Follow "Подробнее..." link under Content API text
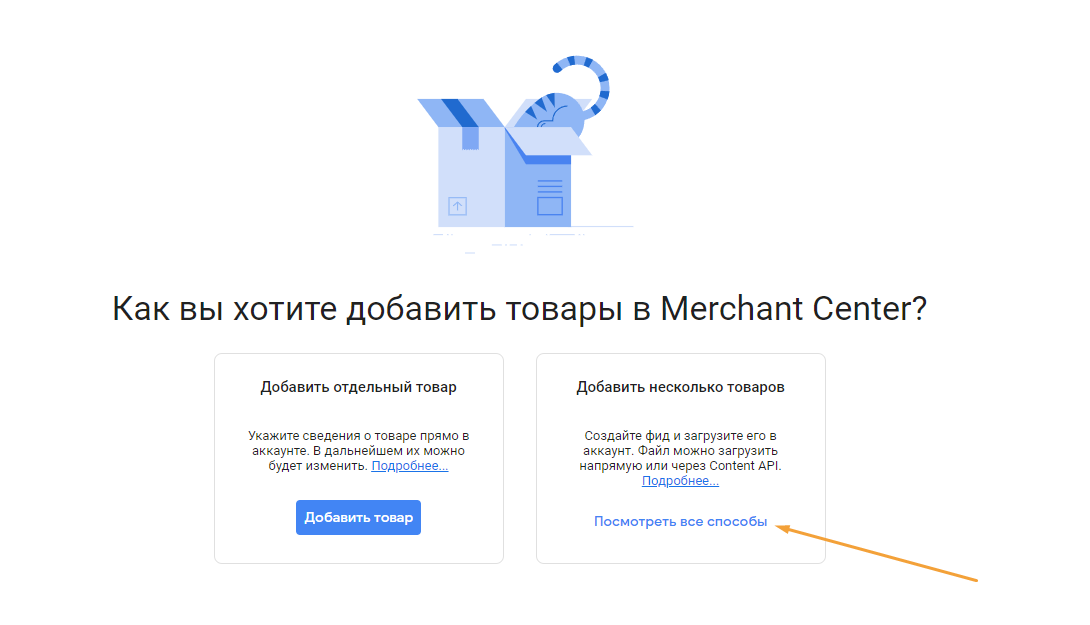 (680, 481)
